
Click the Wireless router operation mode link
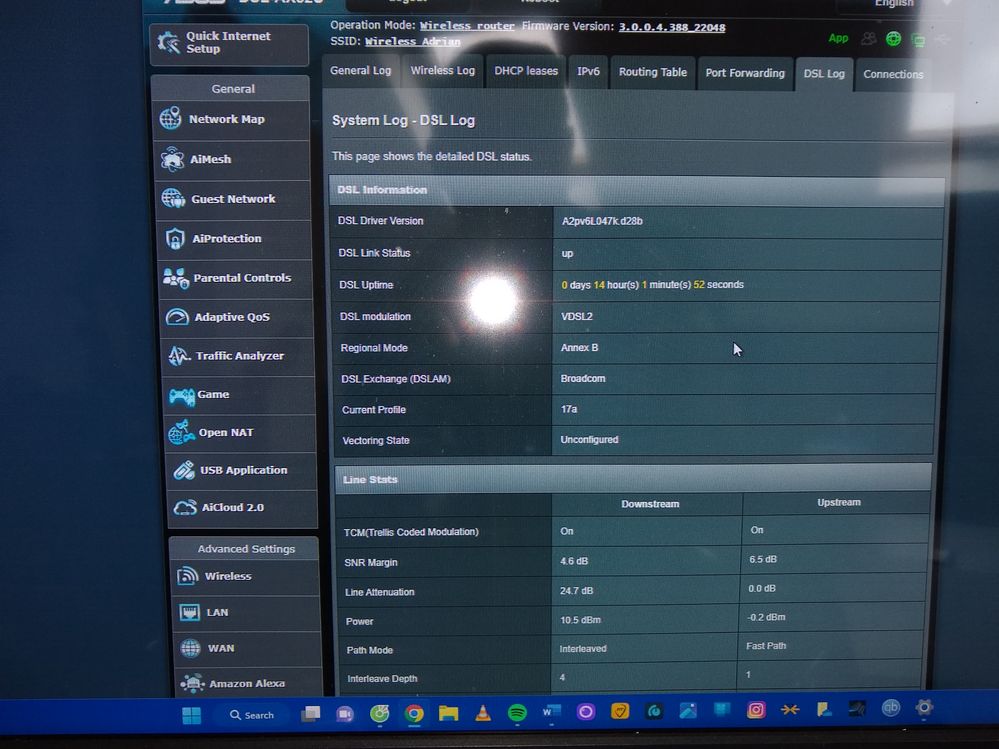(x=467, y=25)
